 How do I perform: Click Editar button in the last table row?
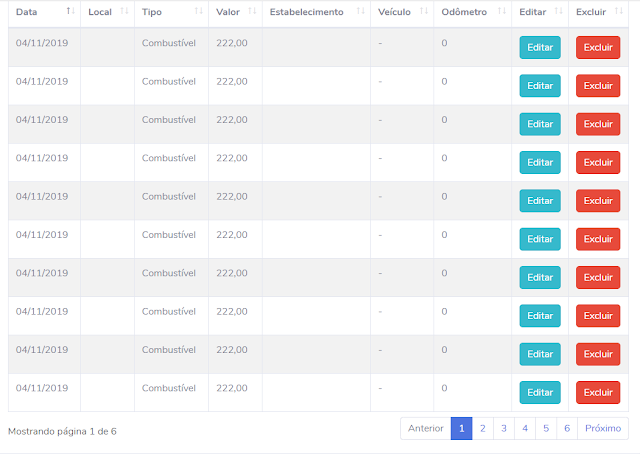coord(540,392)
